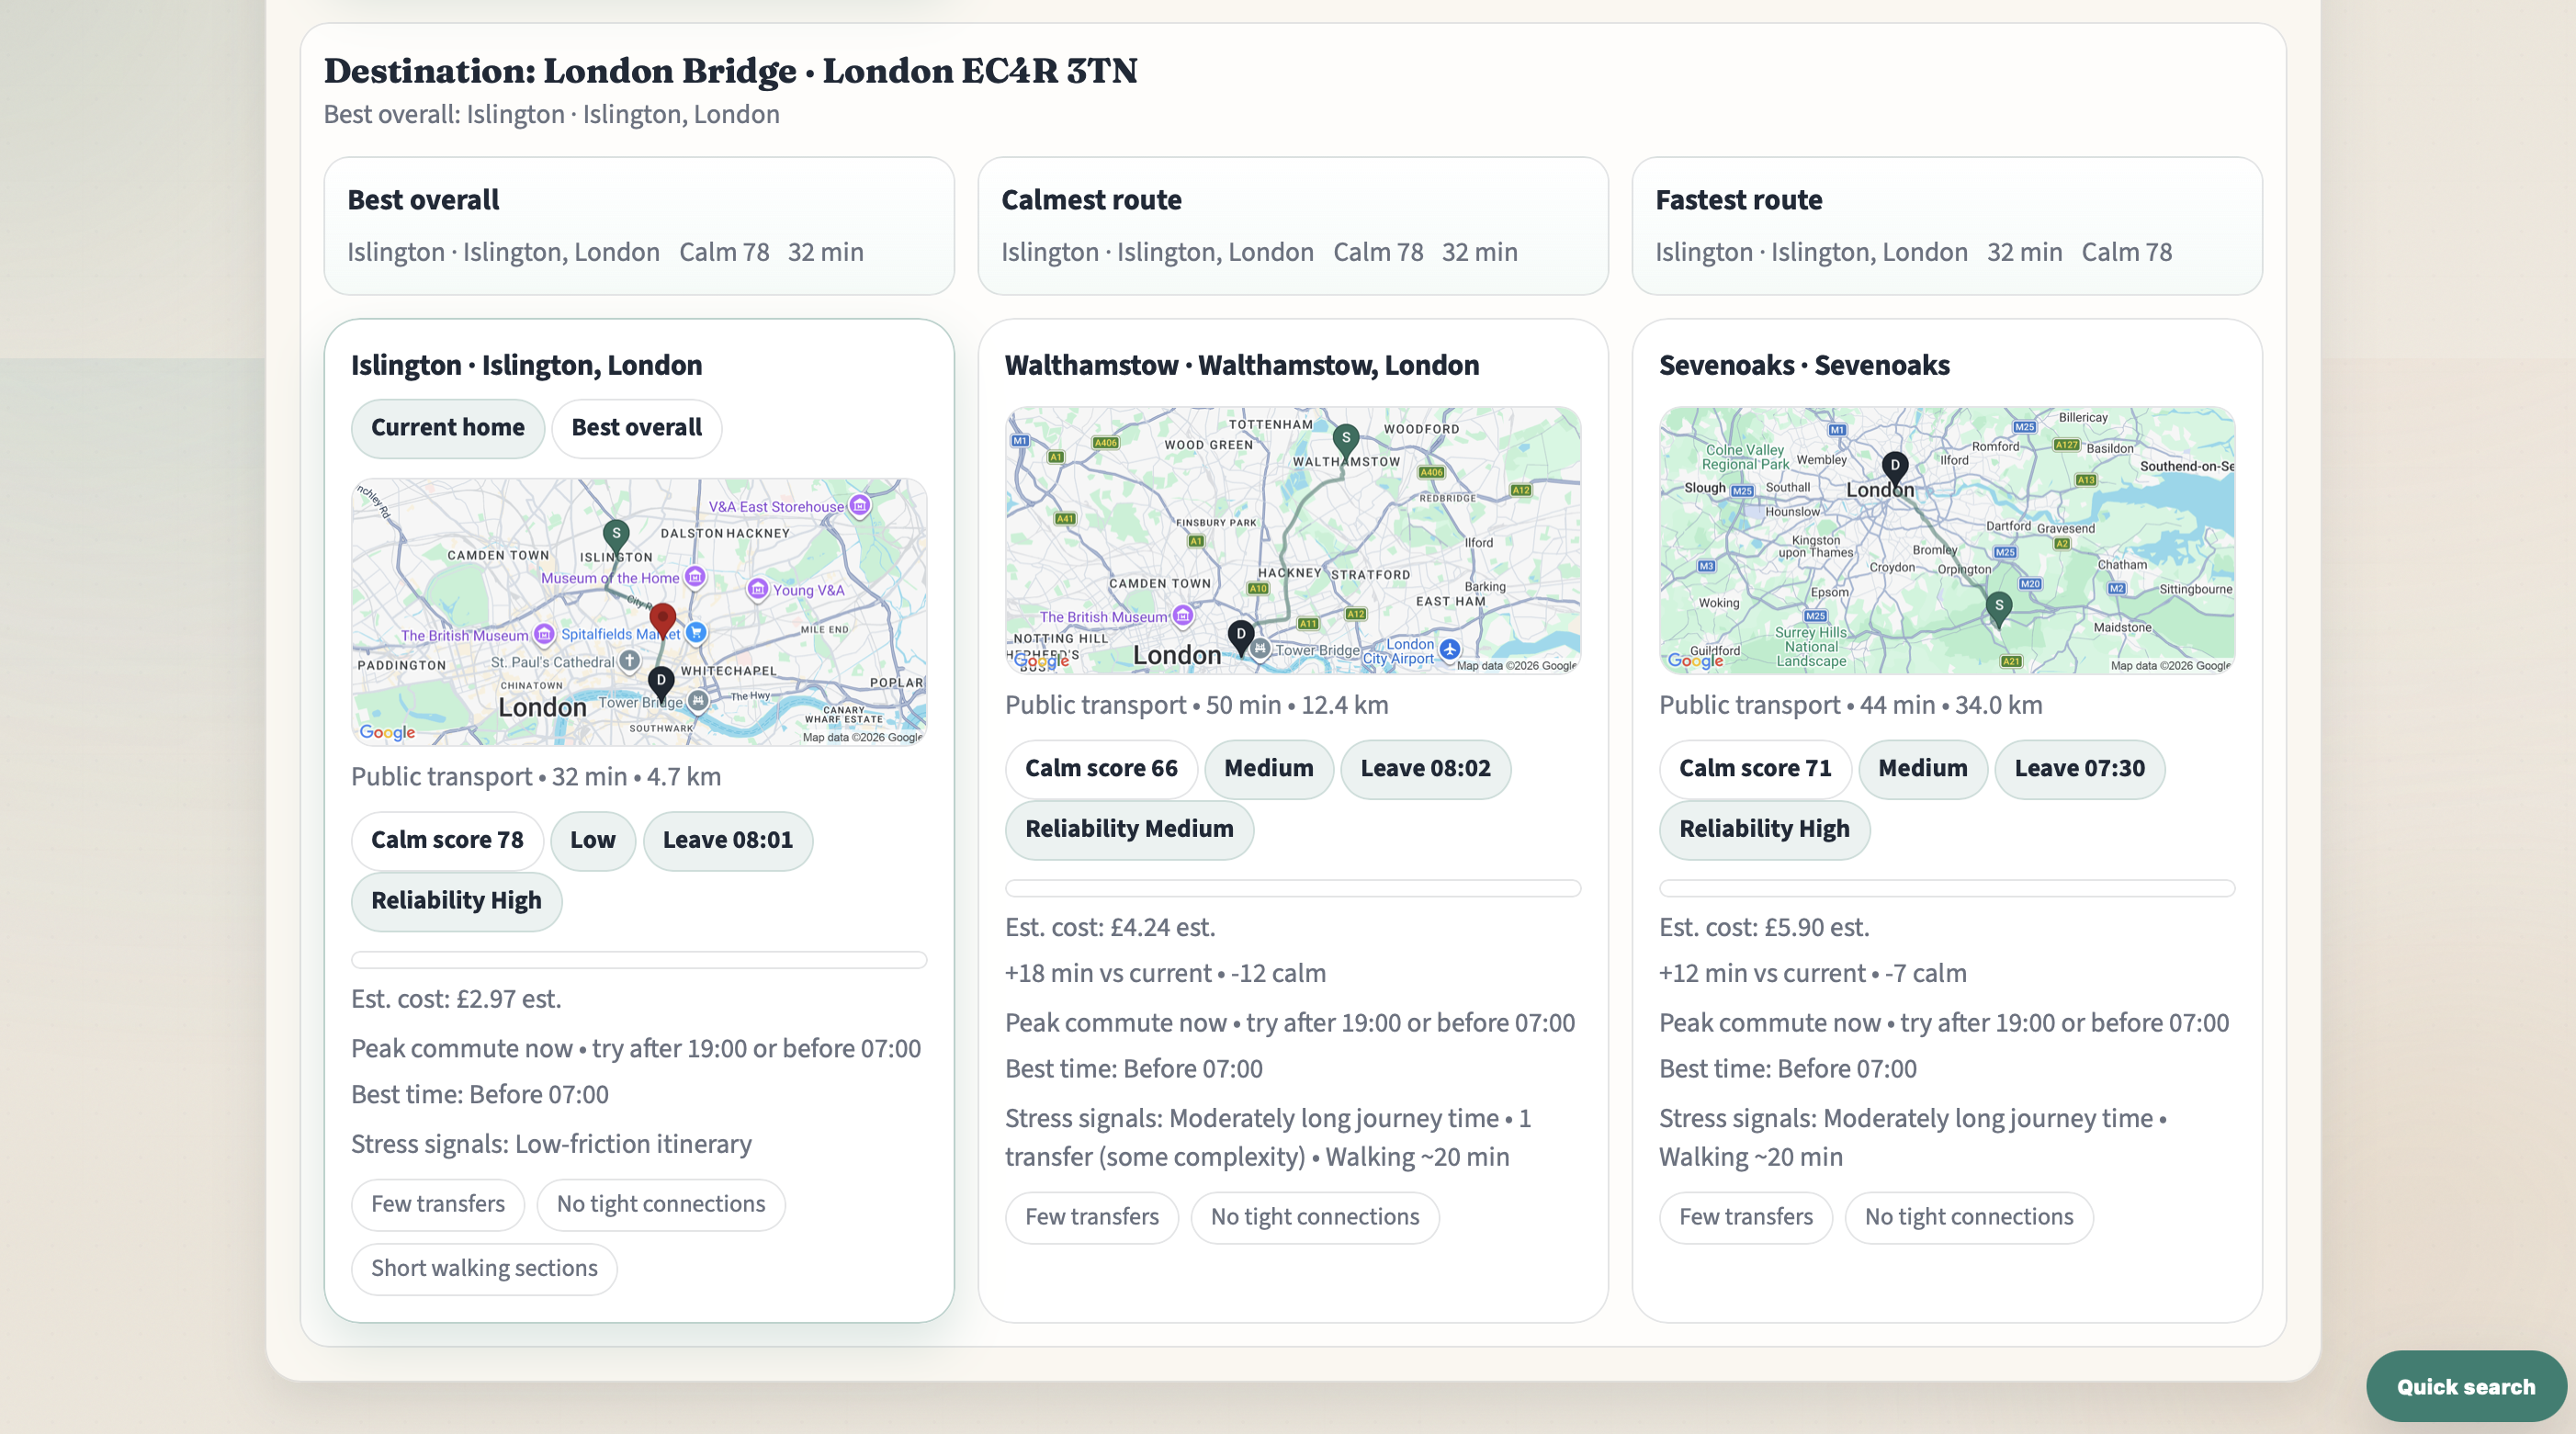Click the D pin on the Walthamstow map
The image size is (2576, 1434).
1242,634
